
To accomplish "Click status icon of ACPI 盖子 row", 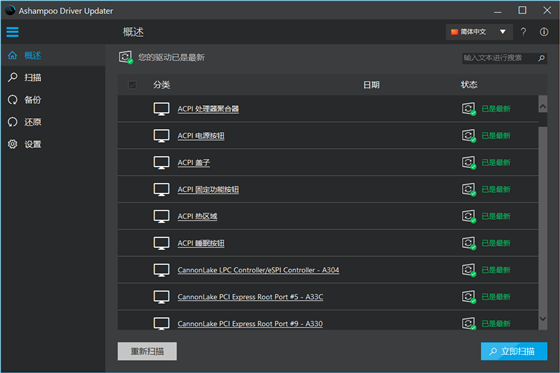I will coord(469,163).
